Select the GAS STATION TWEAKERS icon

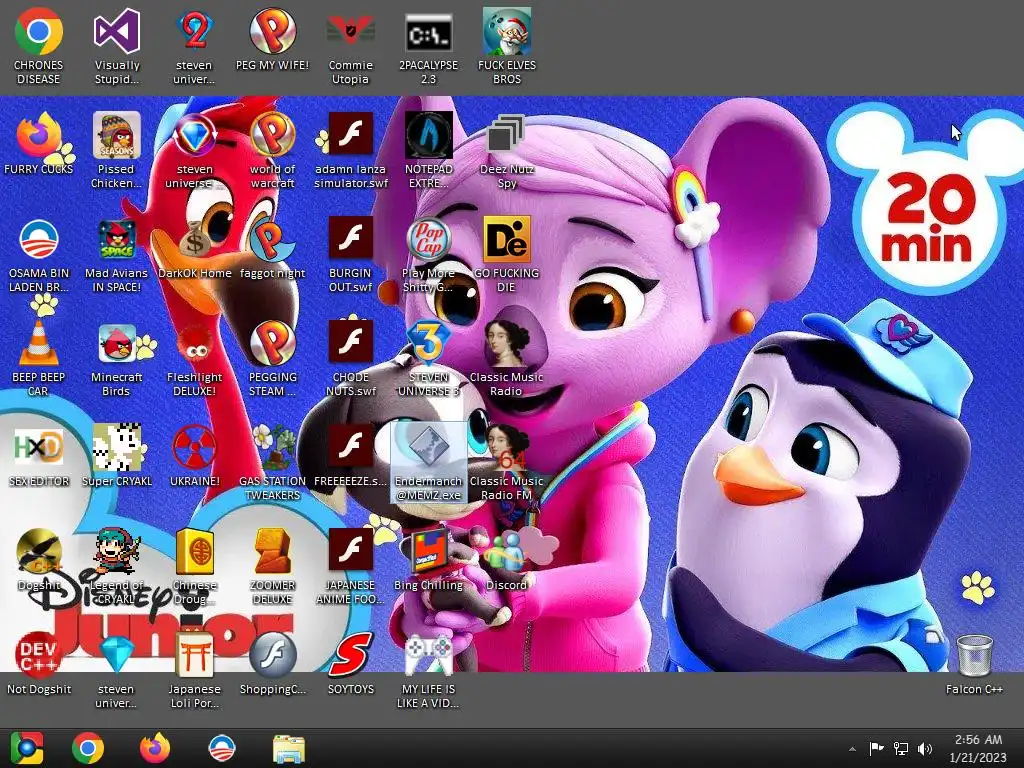272,462
